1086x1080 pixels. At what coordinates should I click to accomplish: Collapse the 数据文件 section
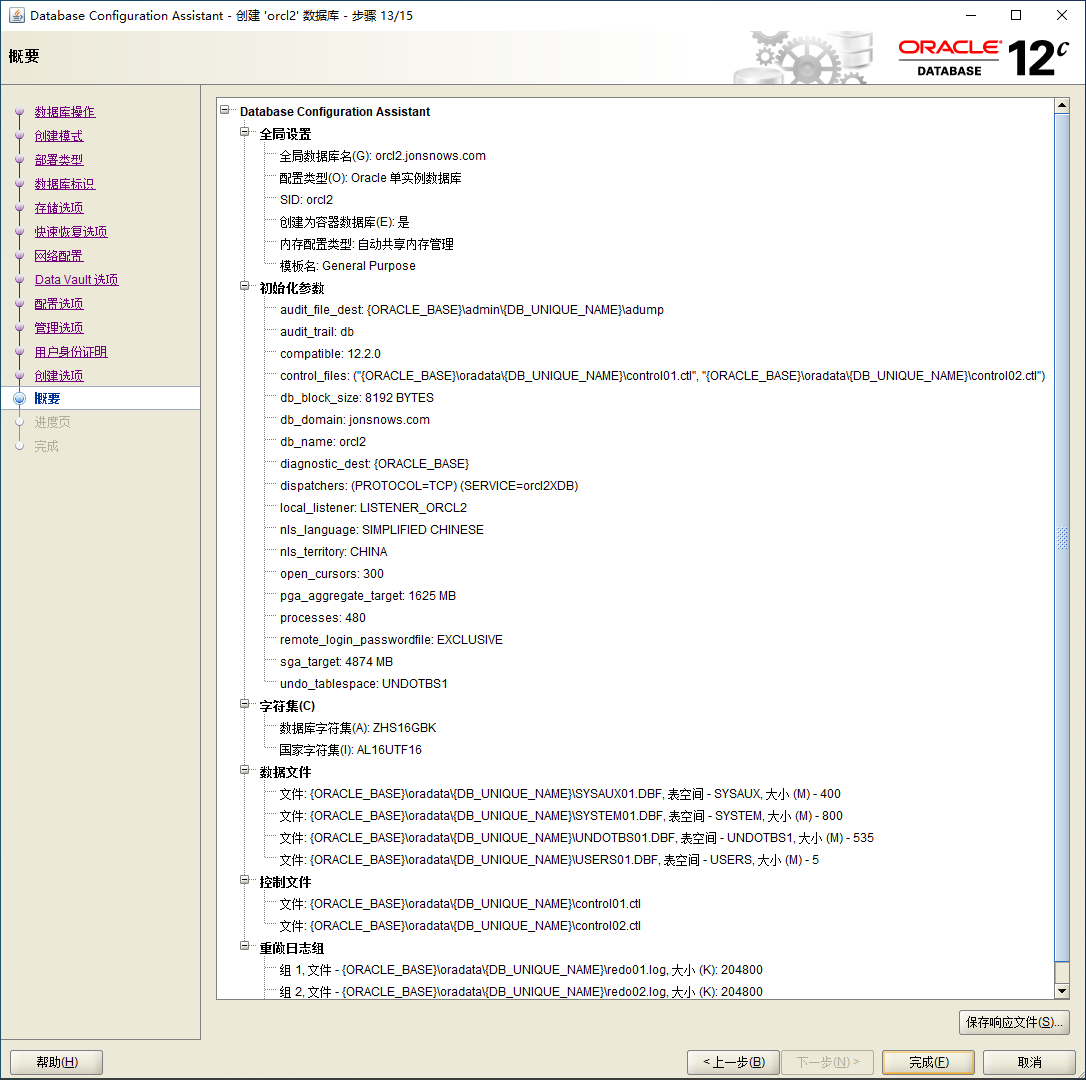[x=245, y=771]
